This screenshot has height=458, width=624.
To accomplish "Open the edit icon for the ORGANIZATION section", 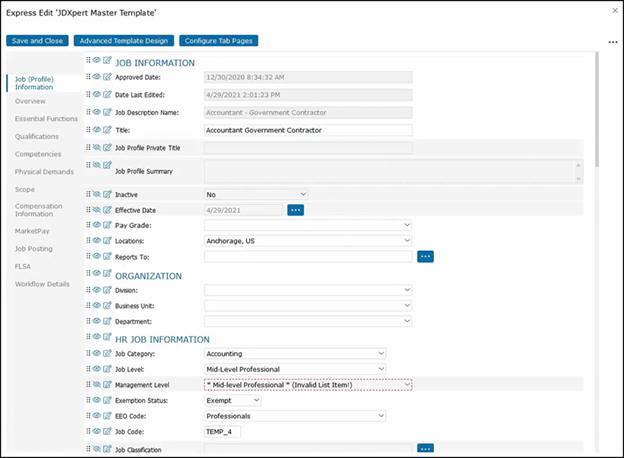I will (107, 275).
